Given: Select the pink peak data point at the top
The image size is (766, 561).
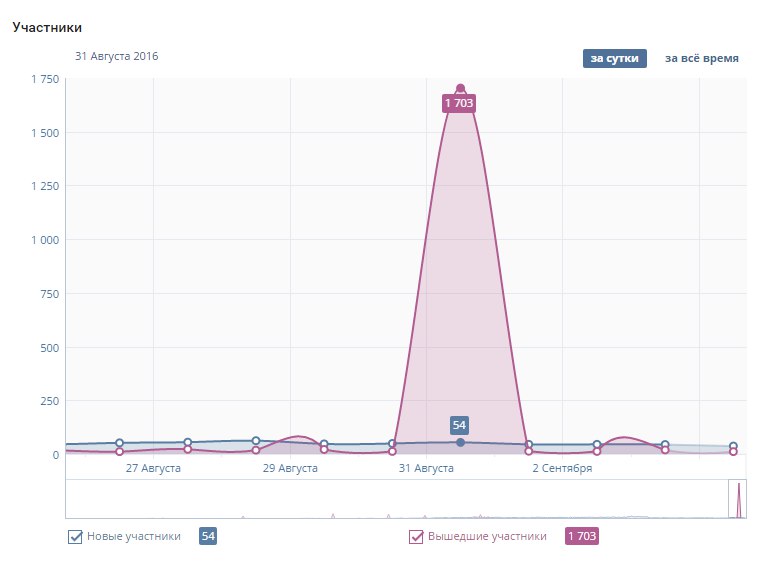Looking at the screenshot, I should [x=460, y=89].
